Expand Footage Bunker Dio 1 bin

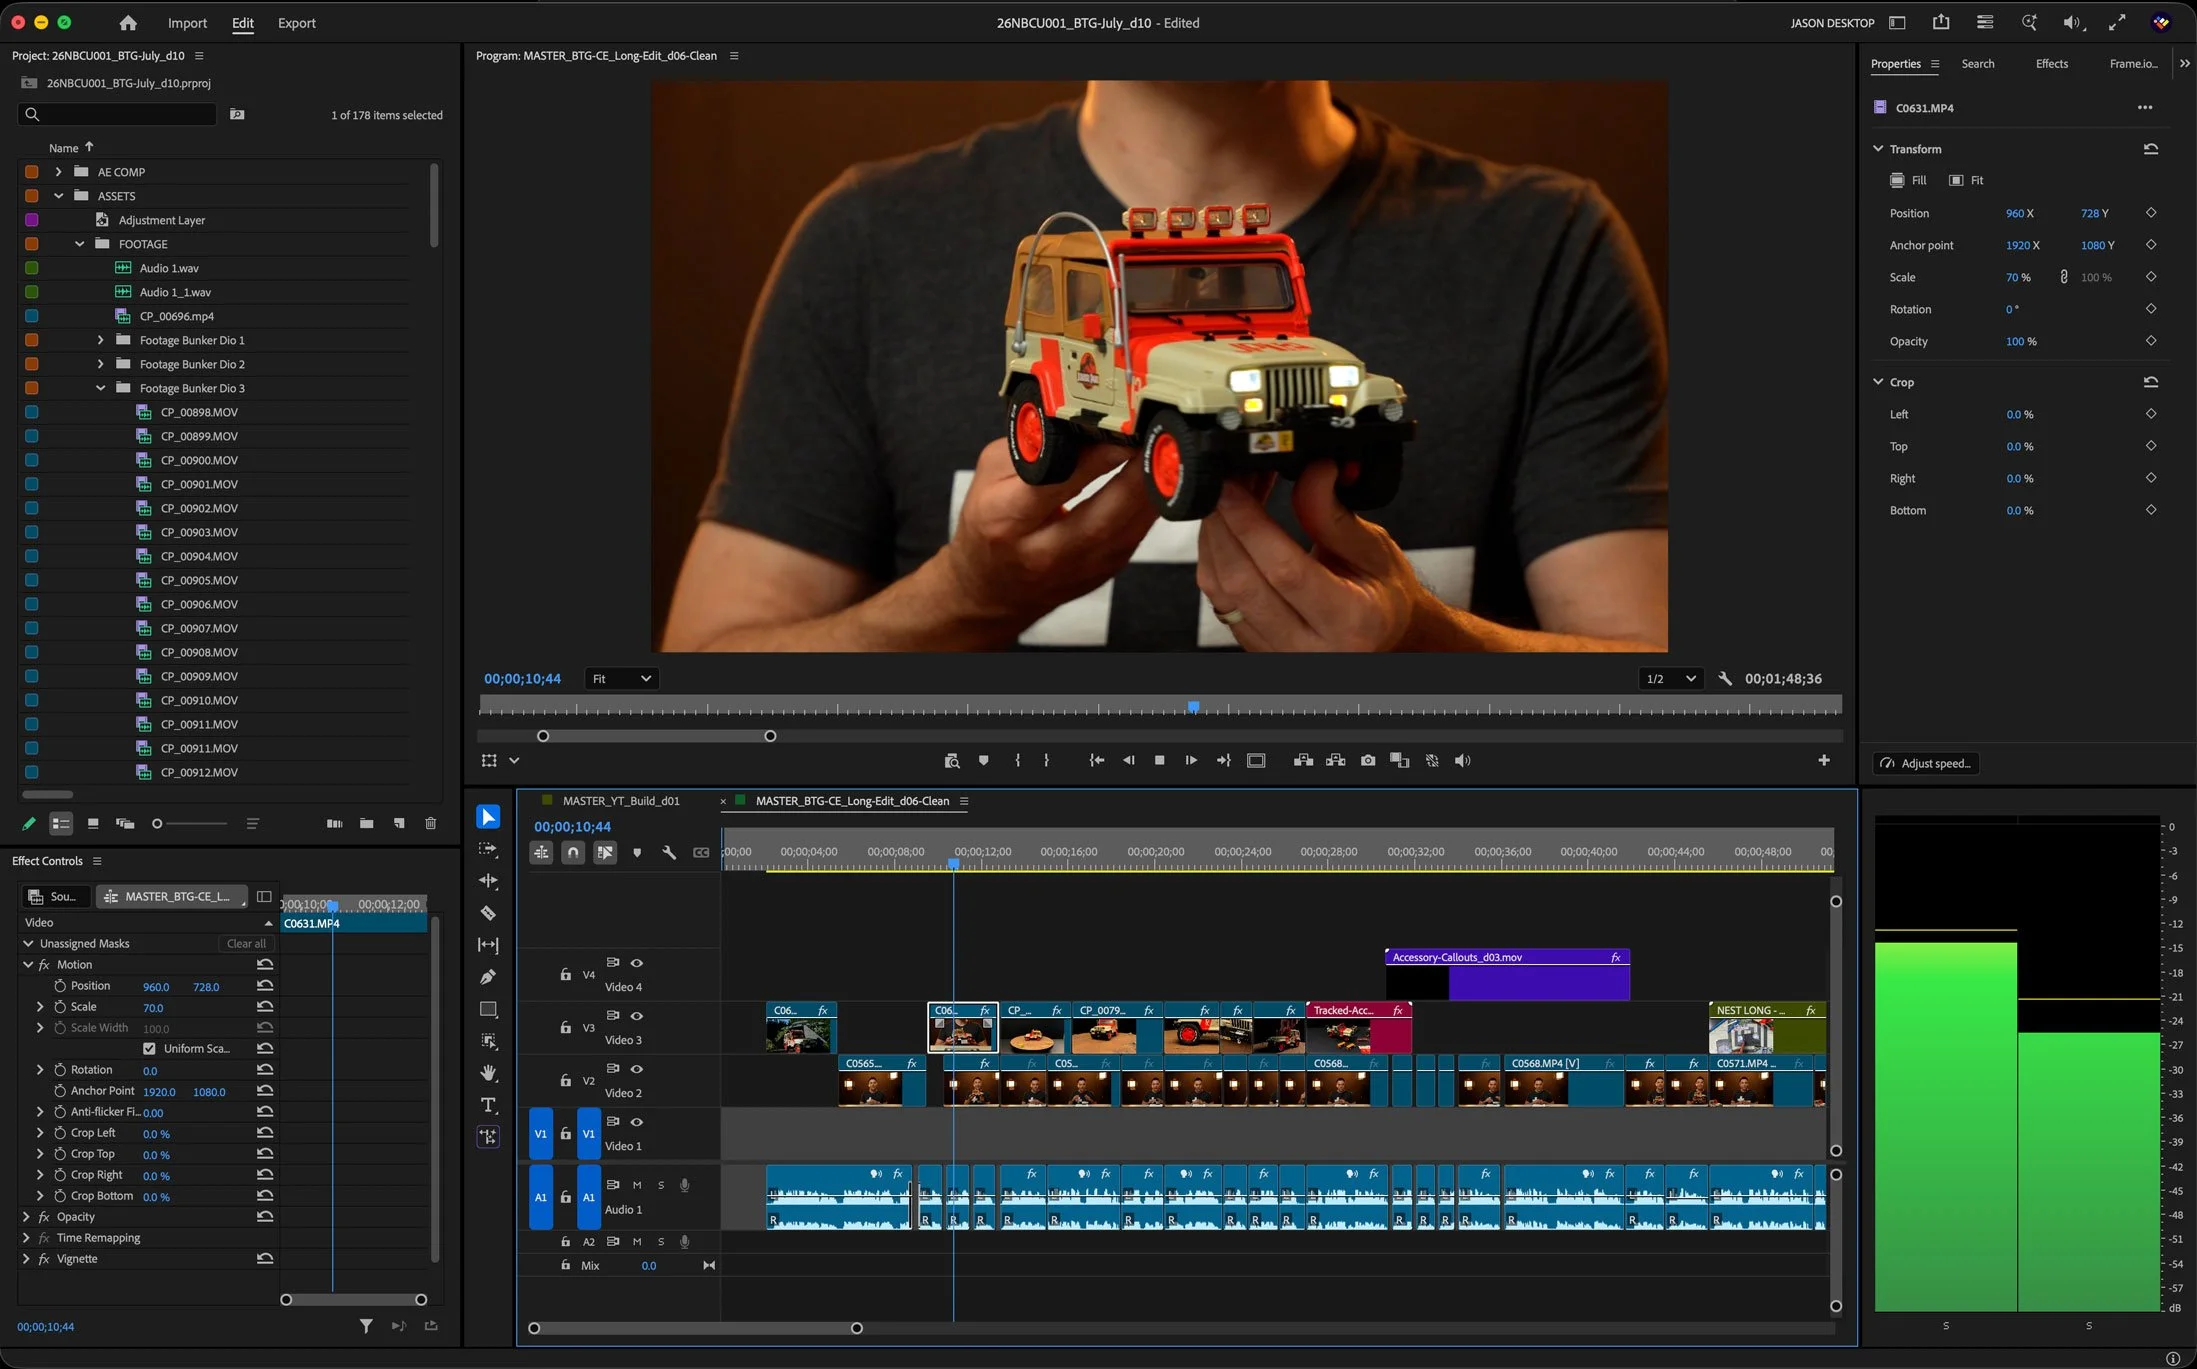click(x=100, y=340)
